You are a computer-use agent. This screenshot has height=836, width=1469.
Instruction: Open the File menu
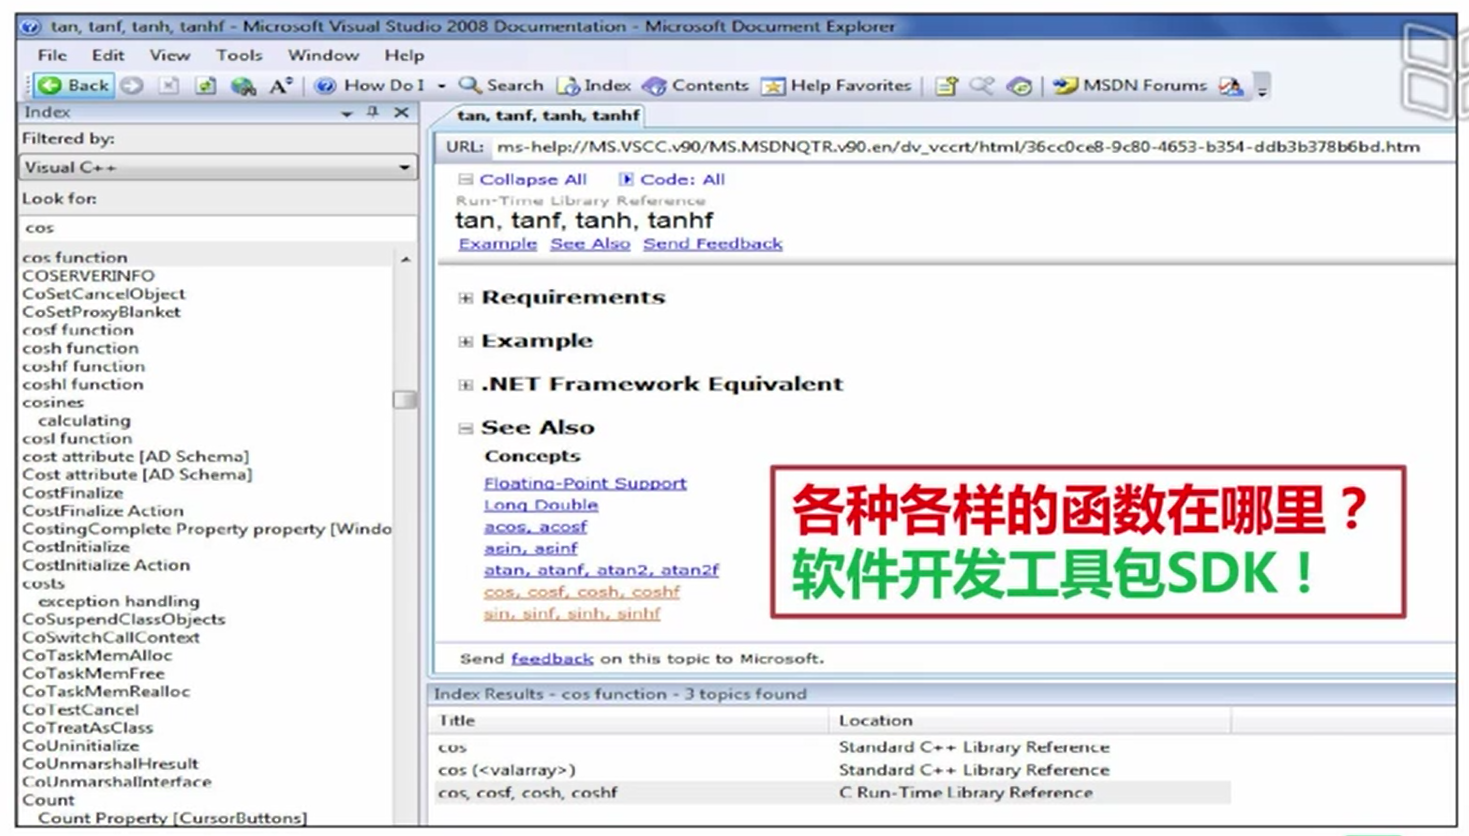coord(52,55)
